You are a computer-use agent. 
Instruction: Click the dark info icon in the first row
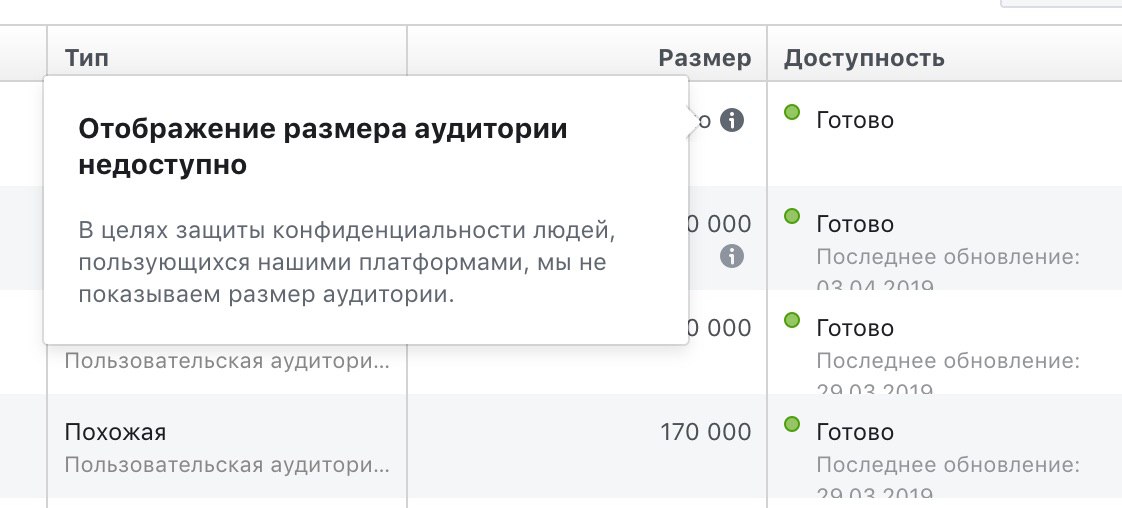(x=731, y=120)
